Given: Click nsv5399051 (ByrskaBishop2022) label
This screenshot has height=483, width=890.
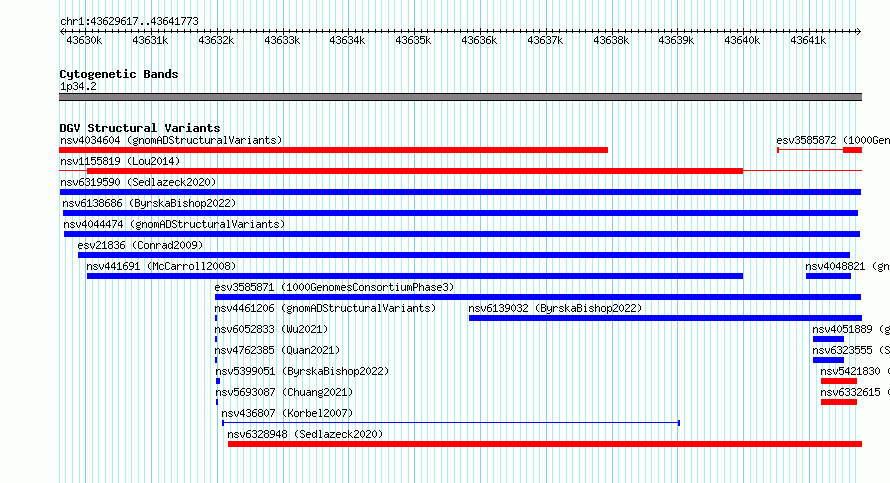Looking at the screenshot, I should [302, 371].
